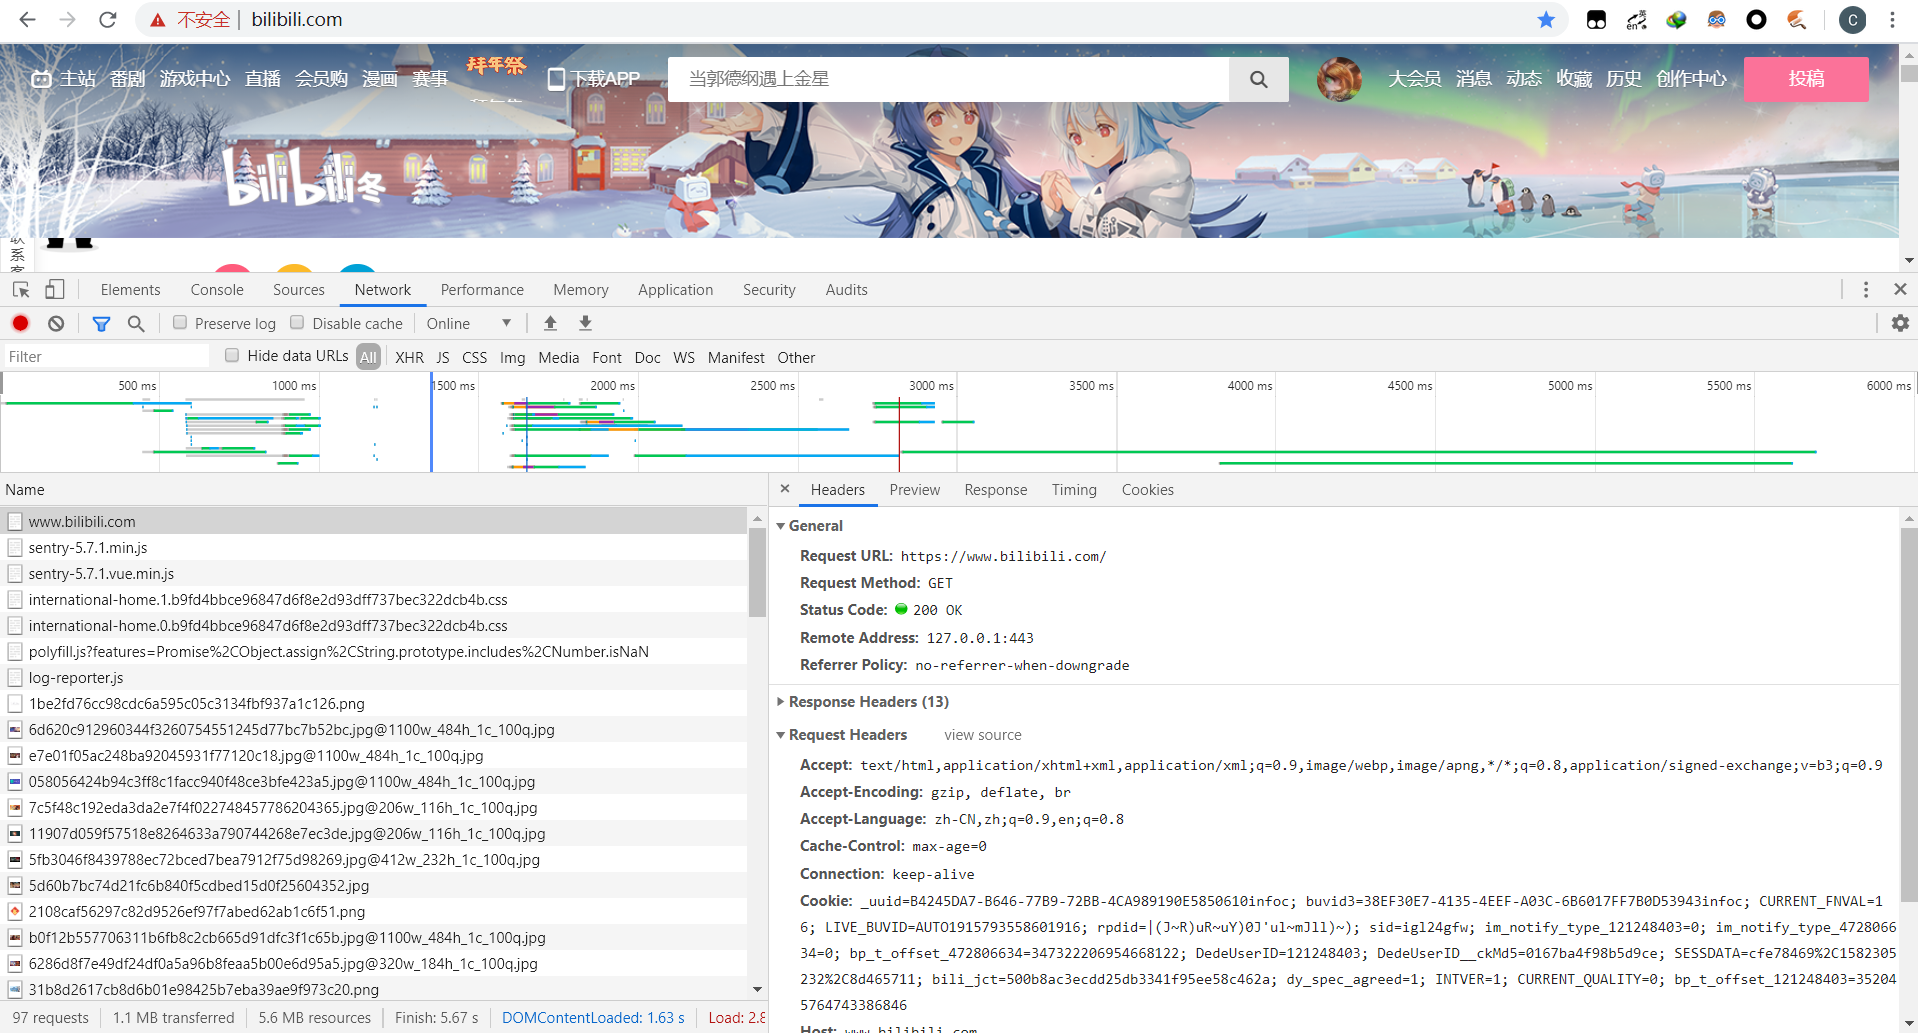Image resolution: width=1918 pixels, height=1033 pixels.
Task: Select the sentry-5.7.1.min.js request
Action: click(374, 547)
